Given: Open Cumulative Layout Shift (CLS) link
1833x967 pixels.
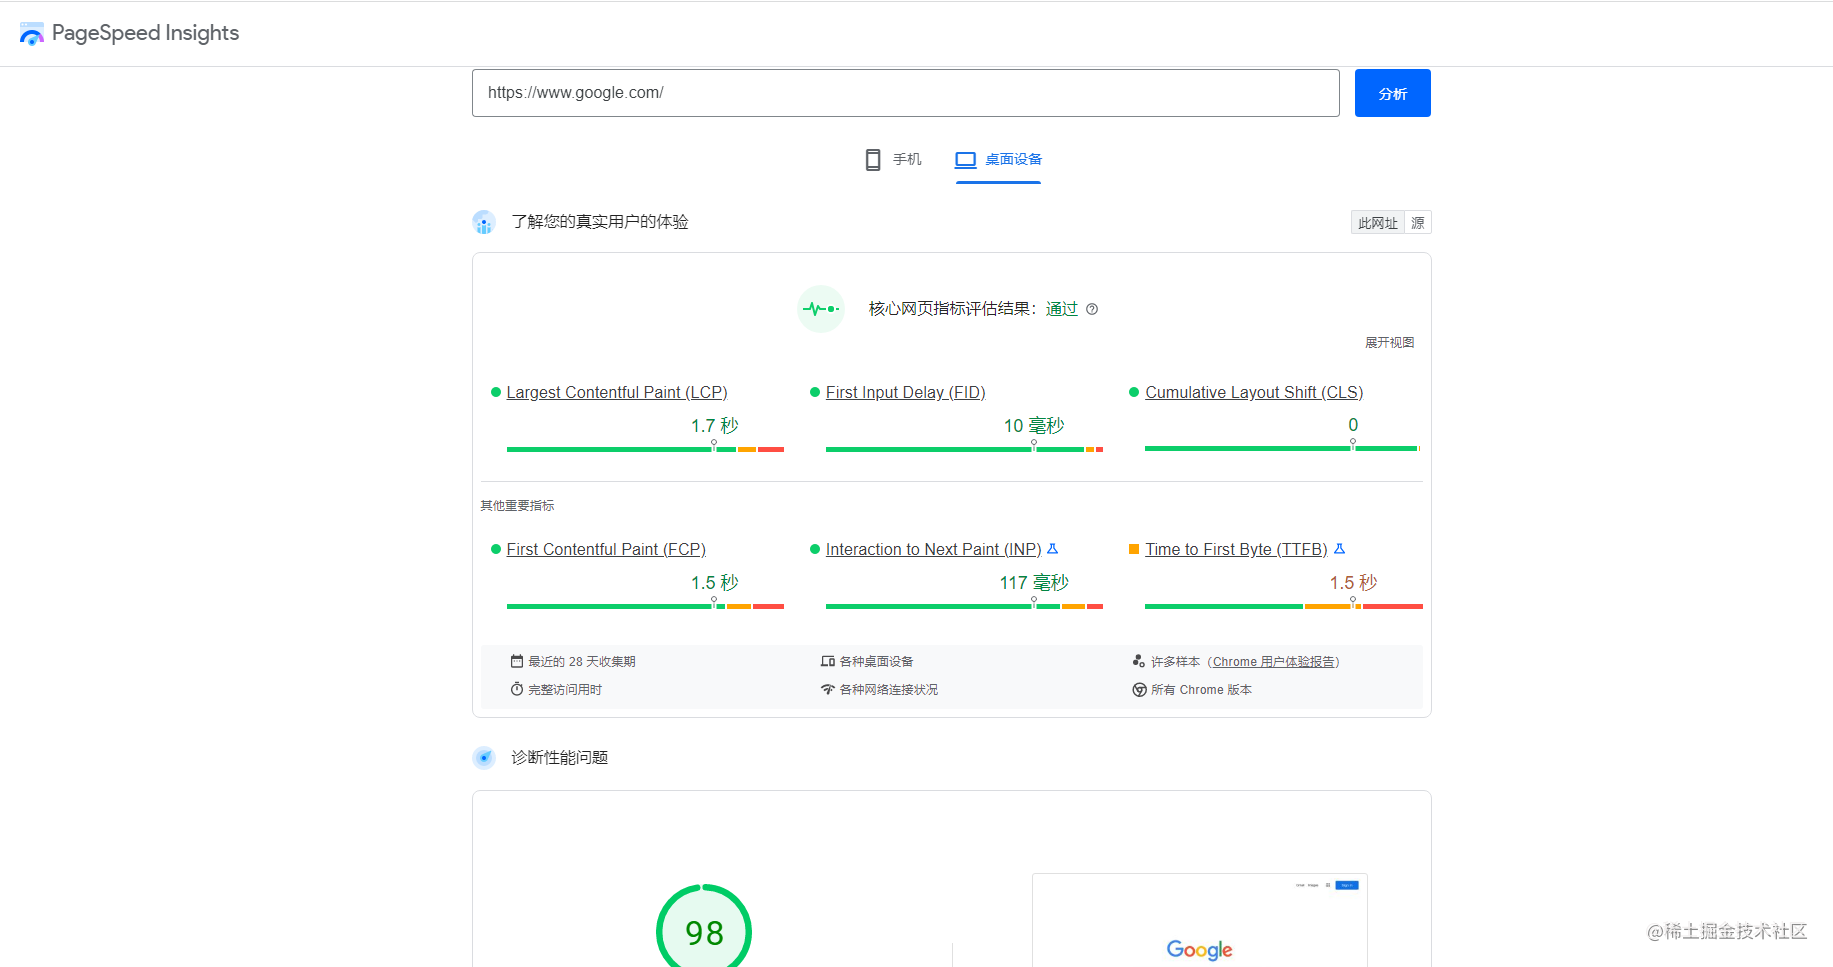Looking at the screenshot, I should click(x=1254, y=392).
